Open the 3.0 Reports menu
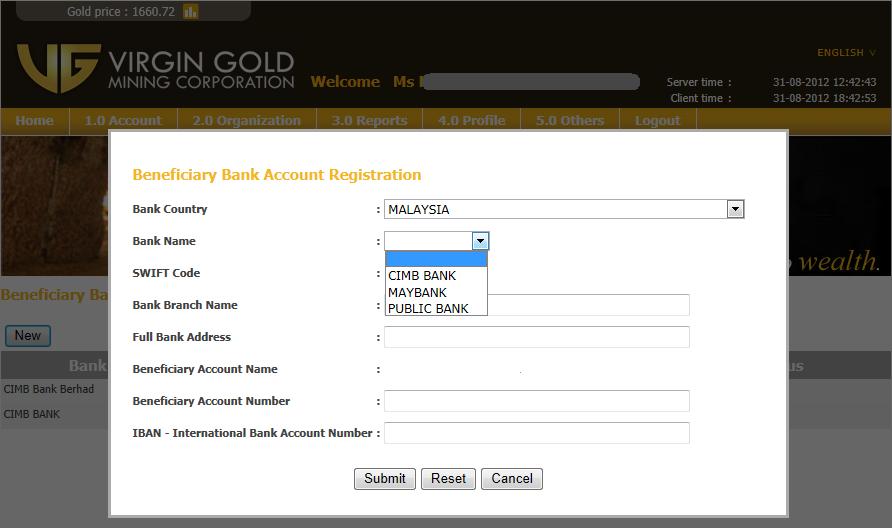This screenshot has width=892, height=528. tap(369, 121)
